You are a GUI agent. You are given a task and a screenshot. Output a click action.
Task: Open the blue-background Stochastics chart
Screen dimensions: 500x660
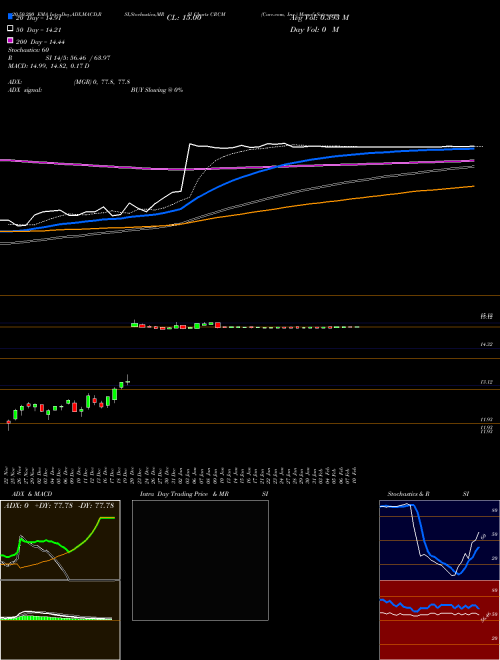coord(439,540)
